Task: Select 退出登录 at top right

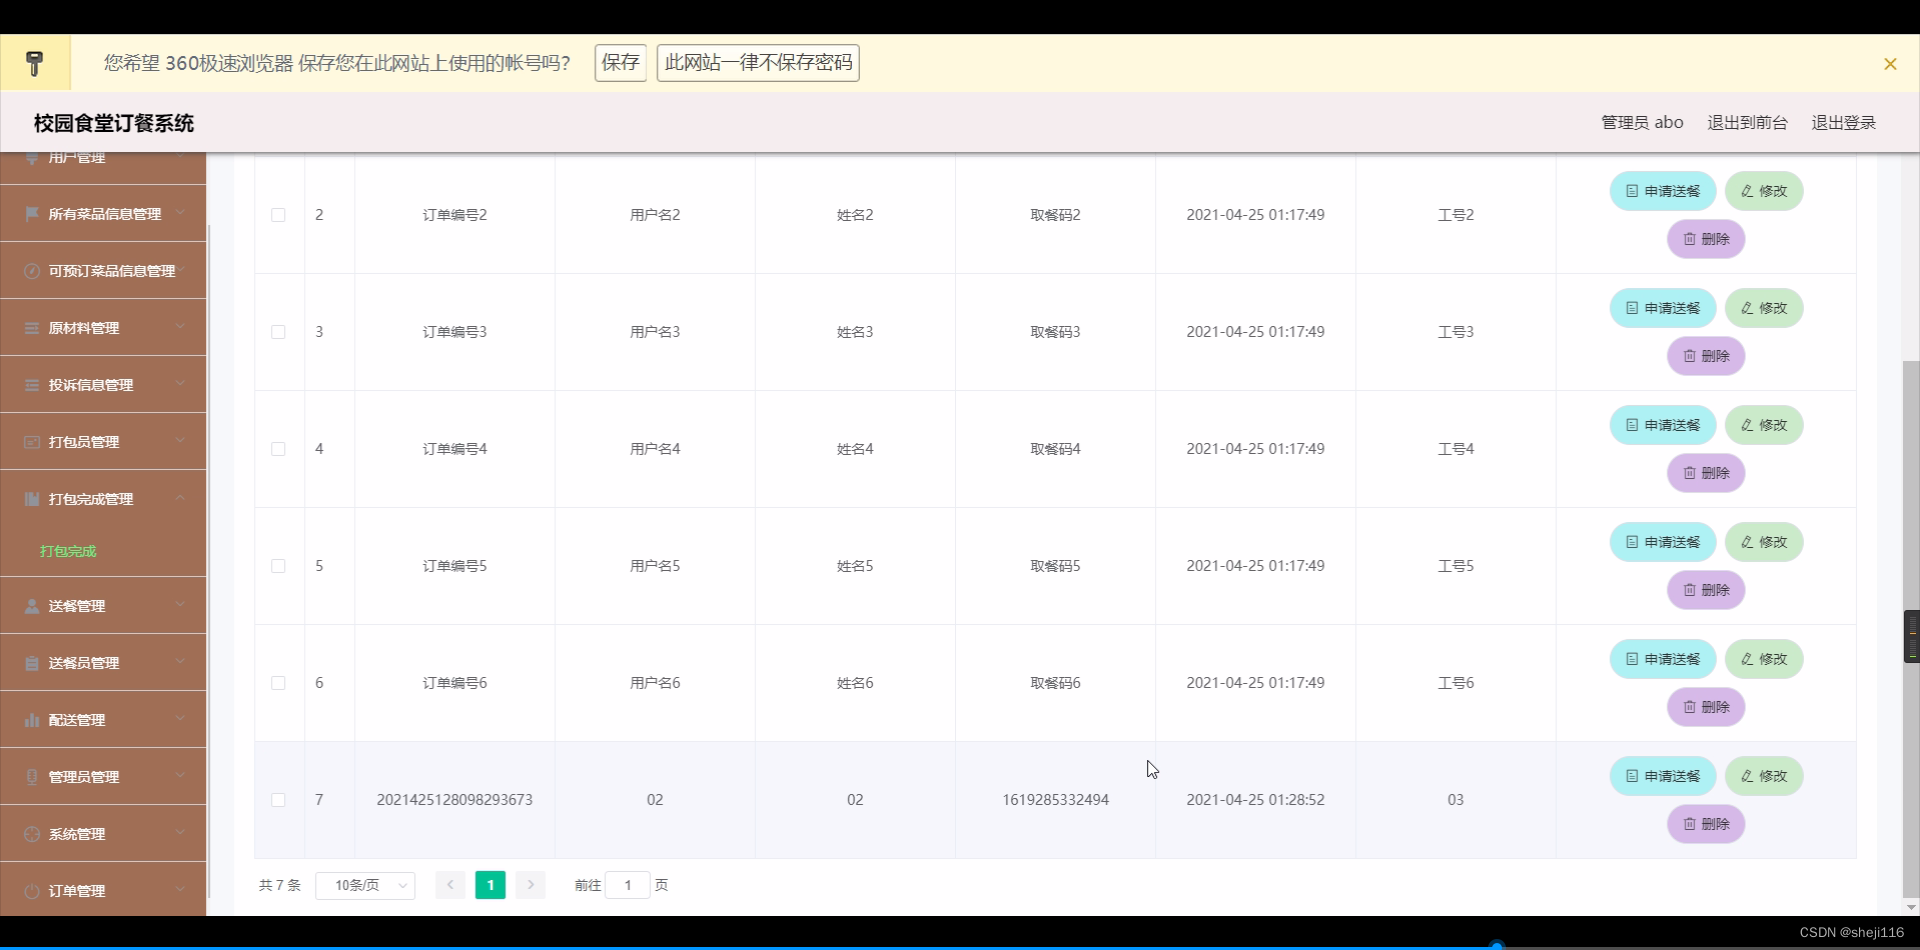Action: click(1844, 122)
